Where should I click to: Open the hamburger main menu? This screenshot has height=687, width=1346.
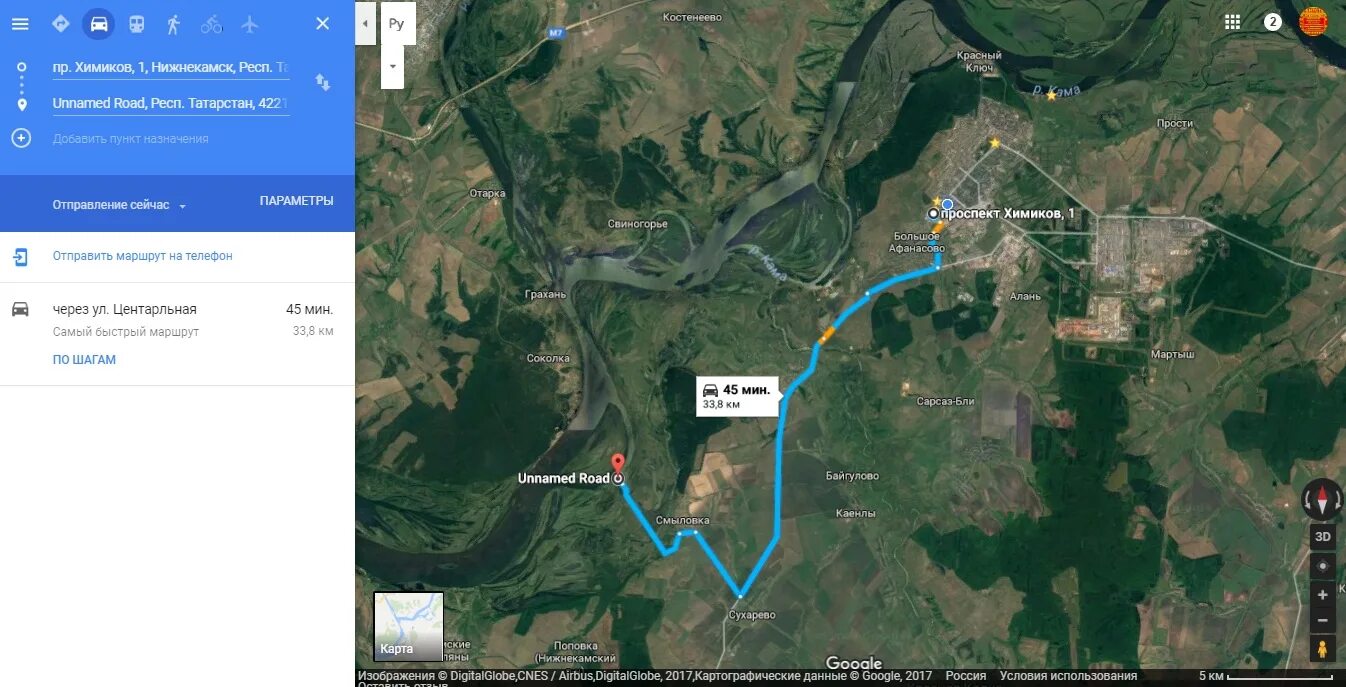[20, 24]
